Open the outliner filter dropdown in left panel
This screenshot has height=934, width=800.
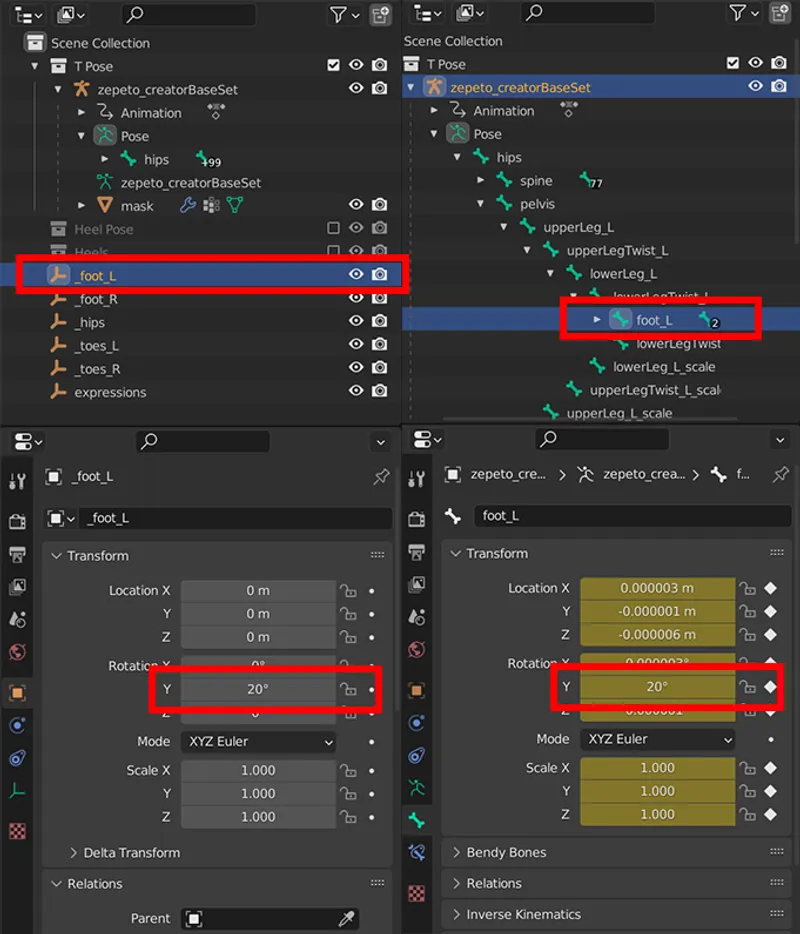[x=343, y=14]
